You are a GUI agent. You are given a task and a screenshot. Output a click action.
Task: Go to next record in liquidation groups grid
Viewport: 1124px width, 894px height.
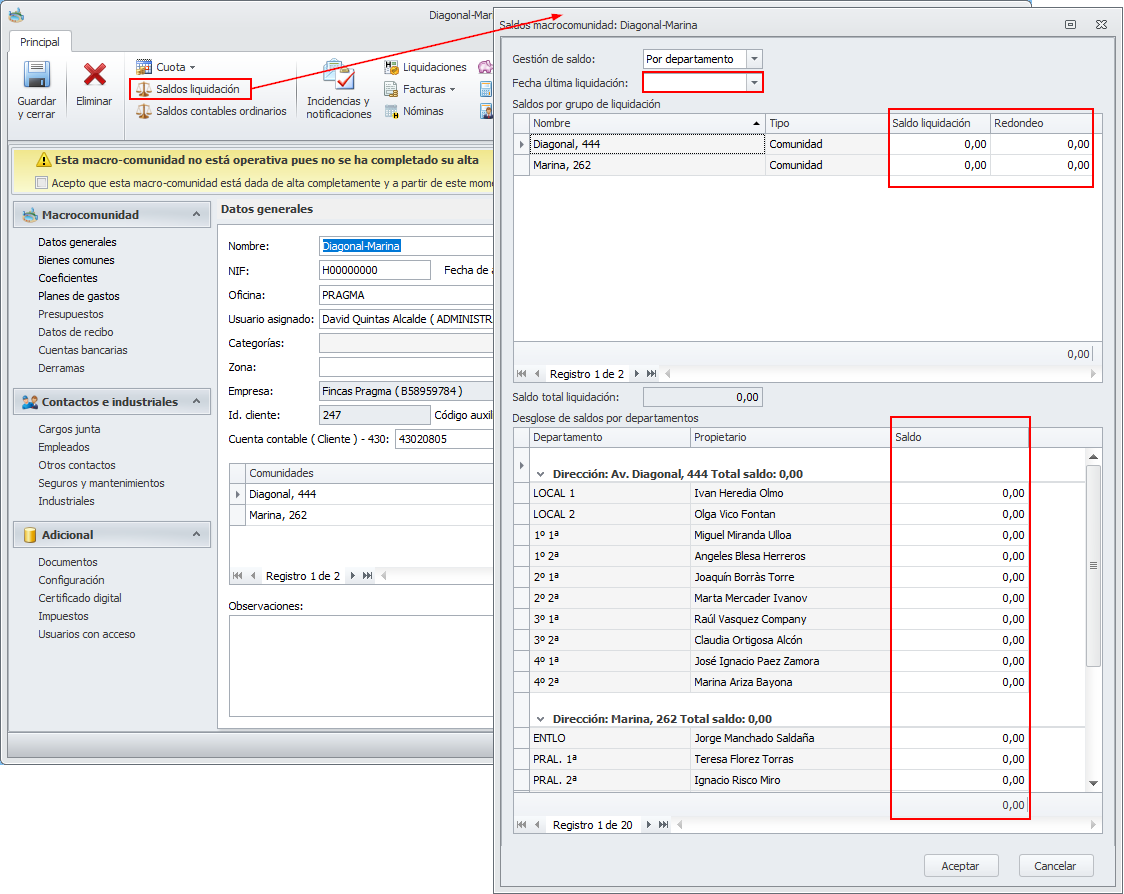coord(636,374)
